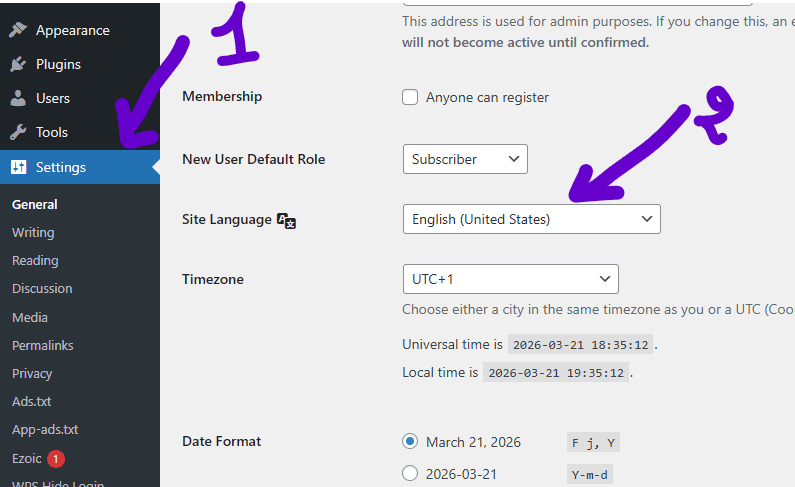Viewport: 795px width, 487px height.
Task: Click the Appearance paintbrush icon
Action: pos(18,30)
